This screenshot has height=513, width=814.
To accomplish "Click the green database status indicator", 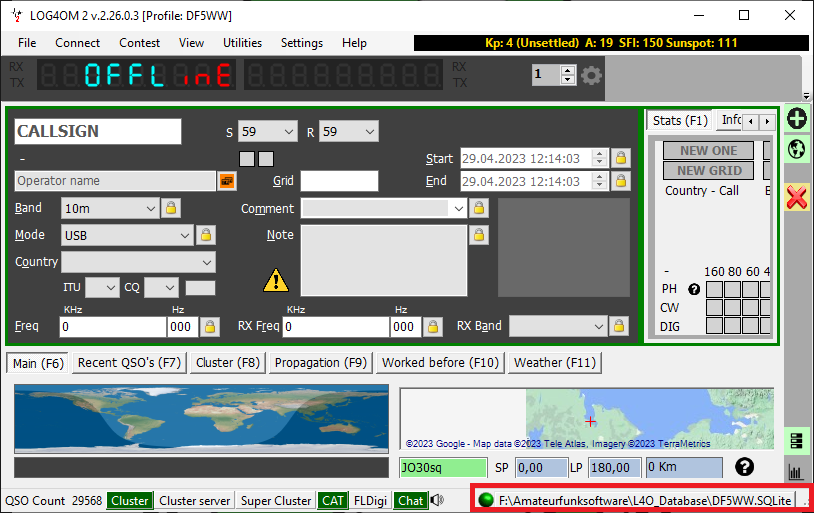I will [x=486, y=500].
